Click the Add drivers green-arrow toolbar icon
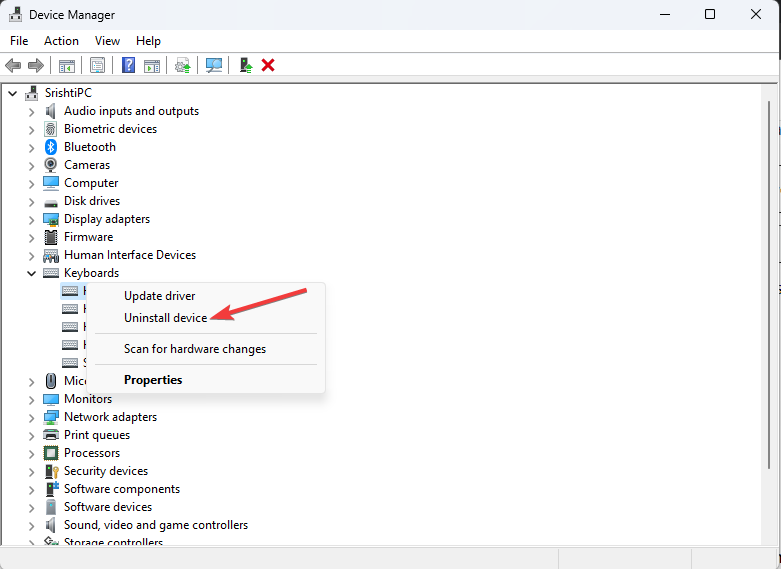Image resolution: width=781 pixels, height=569 pixels. (x=246, y=65)
